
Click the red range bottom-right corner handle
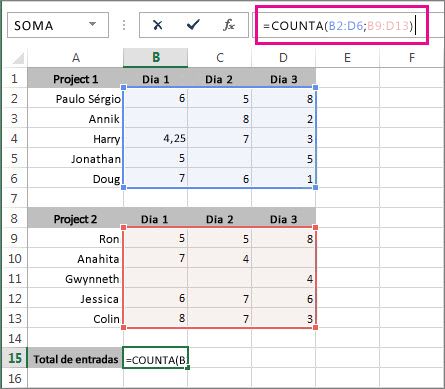tap(315, 327)
